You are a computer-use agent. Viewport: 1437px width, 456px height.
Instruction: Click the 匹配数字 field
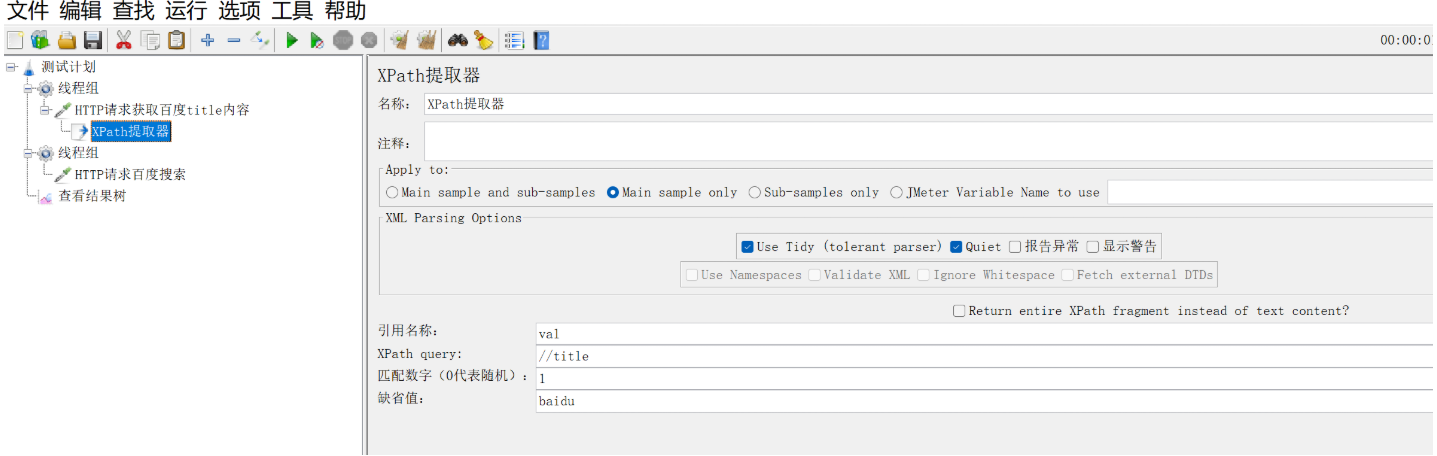point(985,379)
